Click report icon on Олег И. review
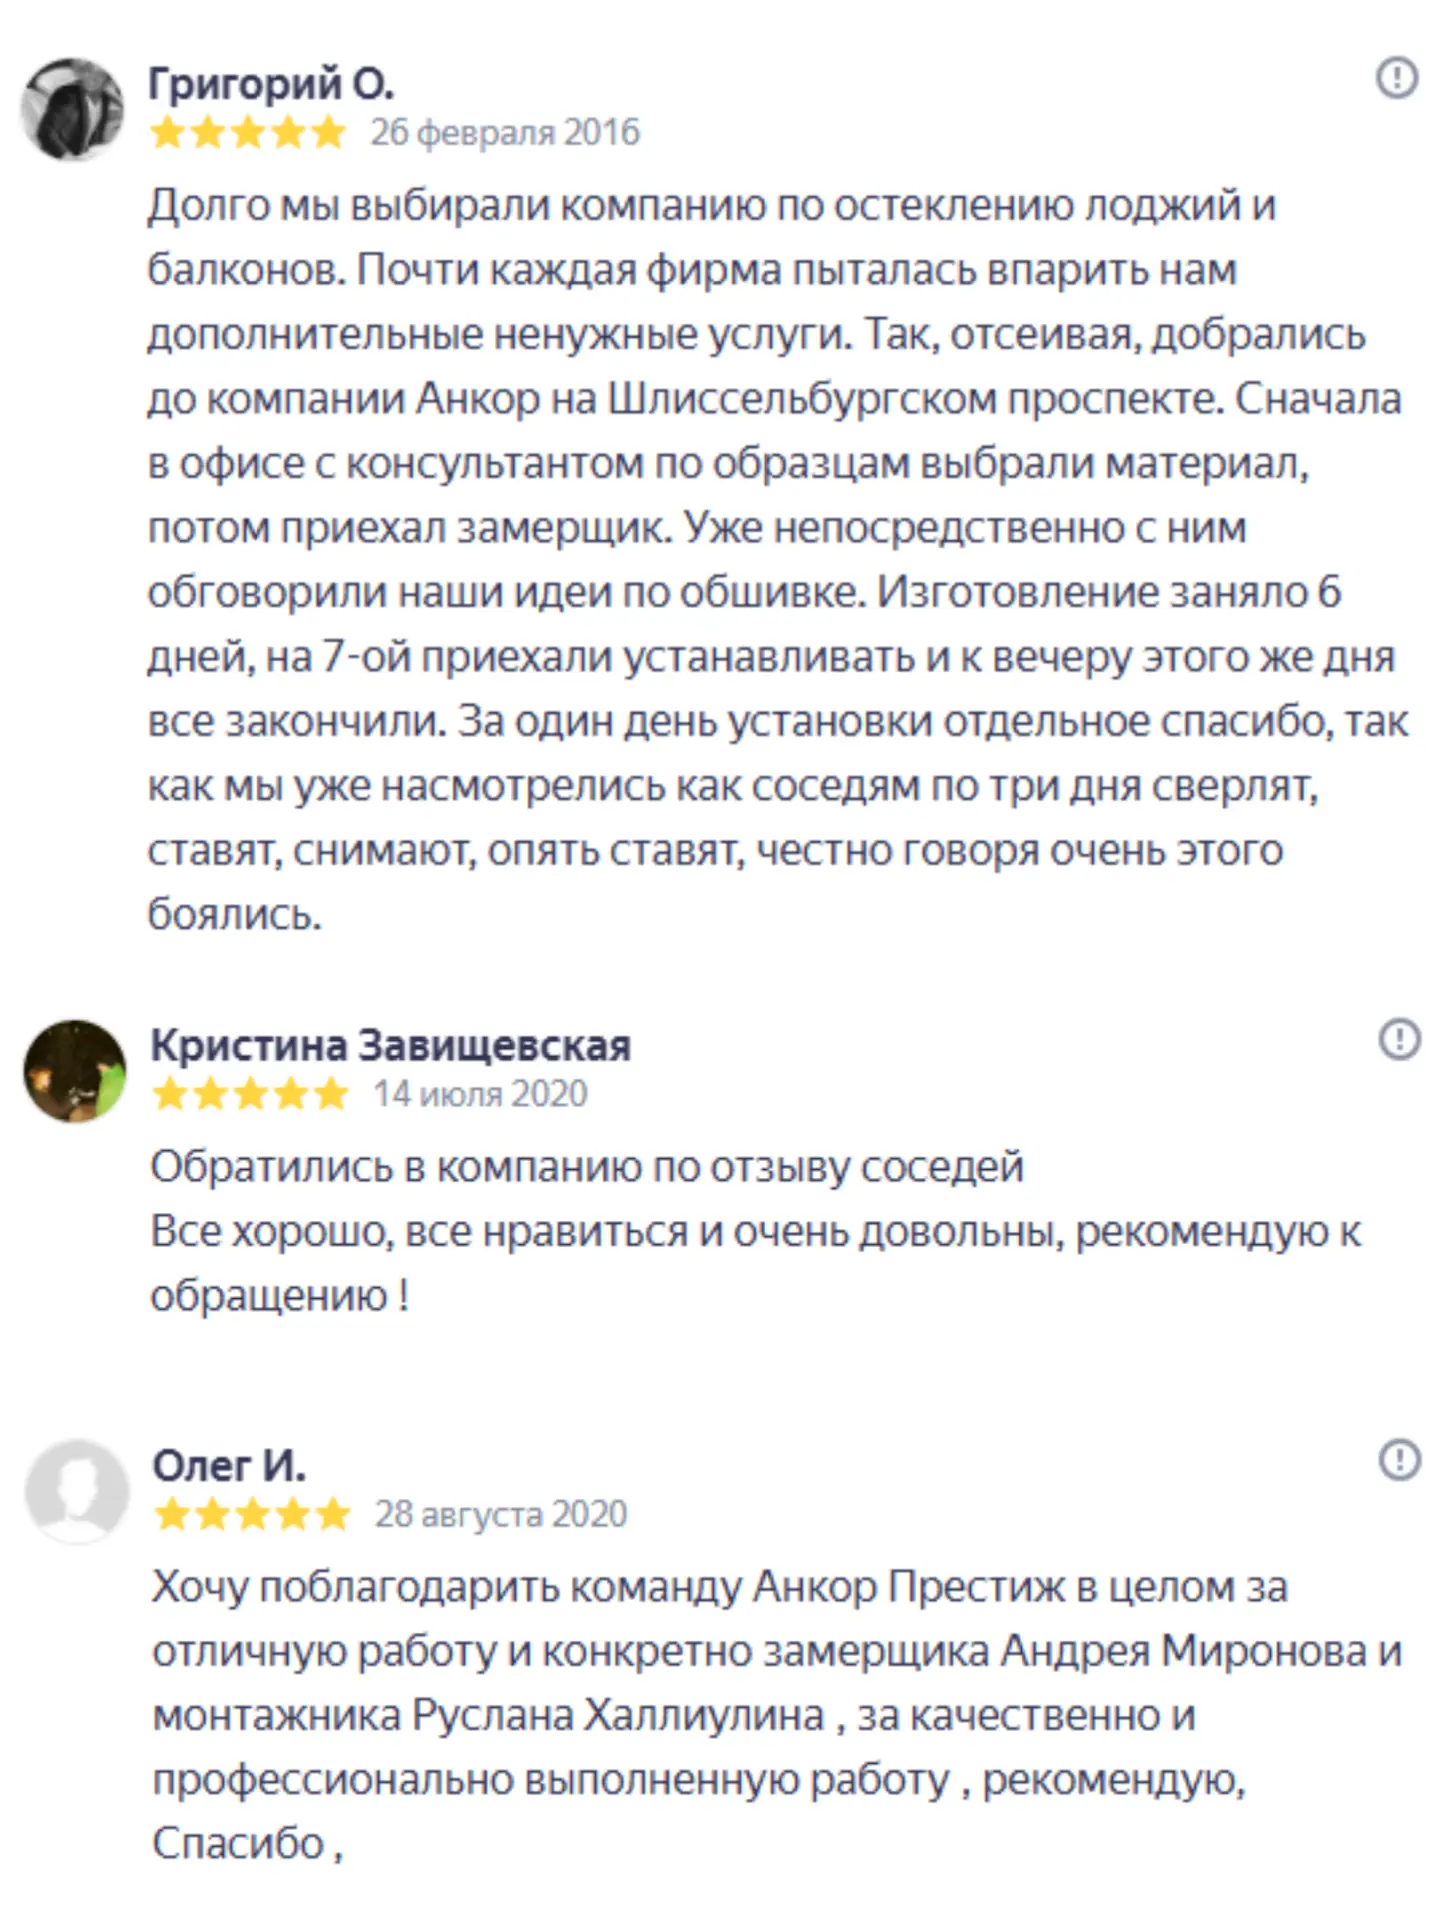The width and height of the screenshot is (1440, 1920). point(1399,1459)
